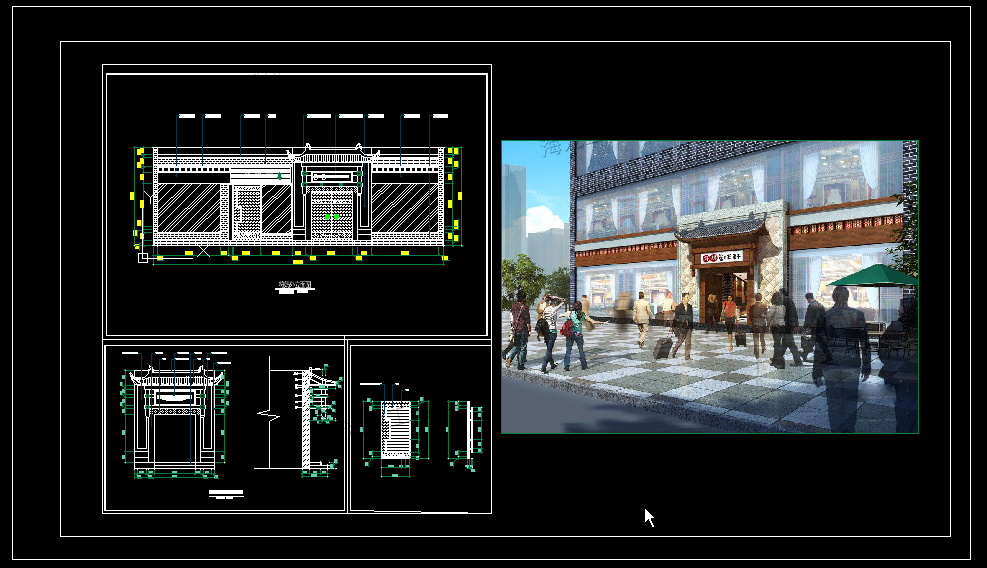The height and width of the screenshot is (568, 987).
Task: Click the distant skyscraper at the rendering's left
Action: [x=516, y=205]
